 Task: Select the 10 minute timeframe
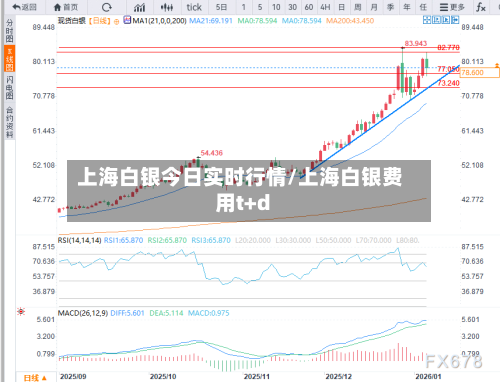tap(276, 7)
